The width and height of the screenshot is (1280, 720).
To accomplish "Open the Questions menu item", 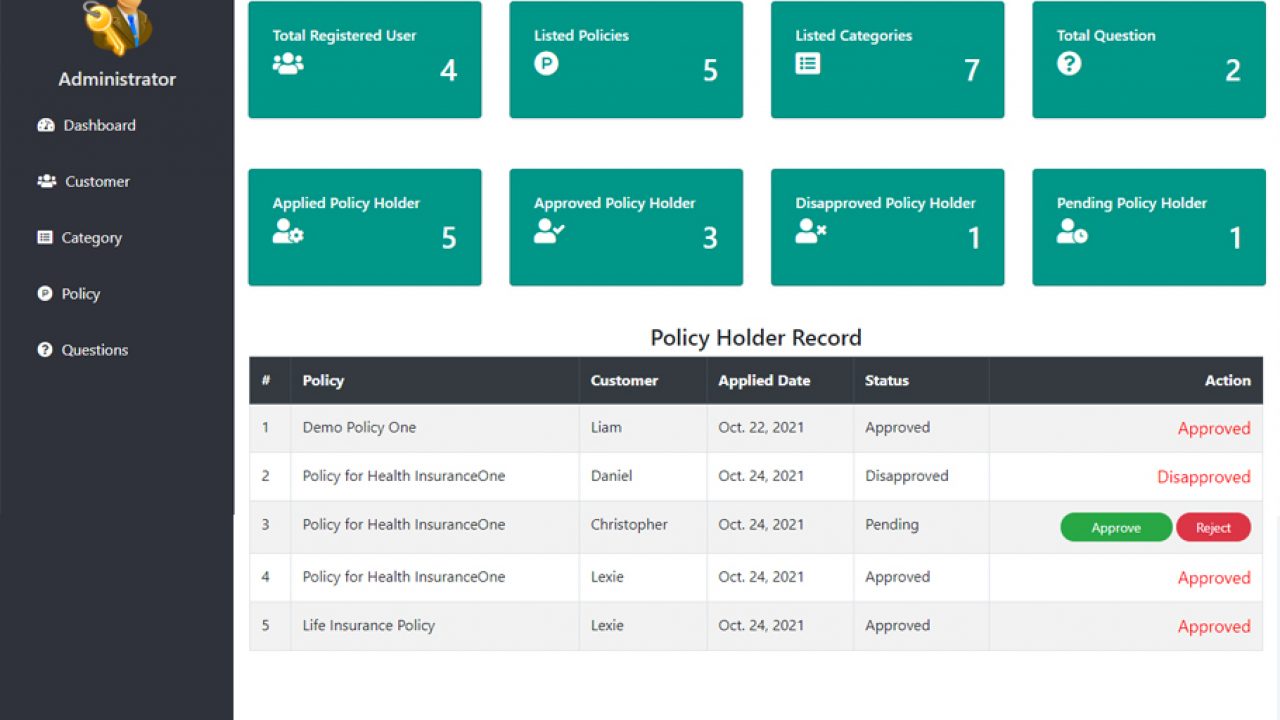I will click(95, 350).
